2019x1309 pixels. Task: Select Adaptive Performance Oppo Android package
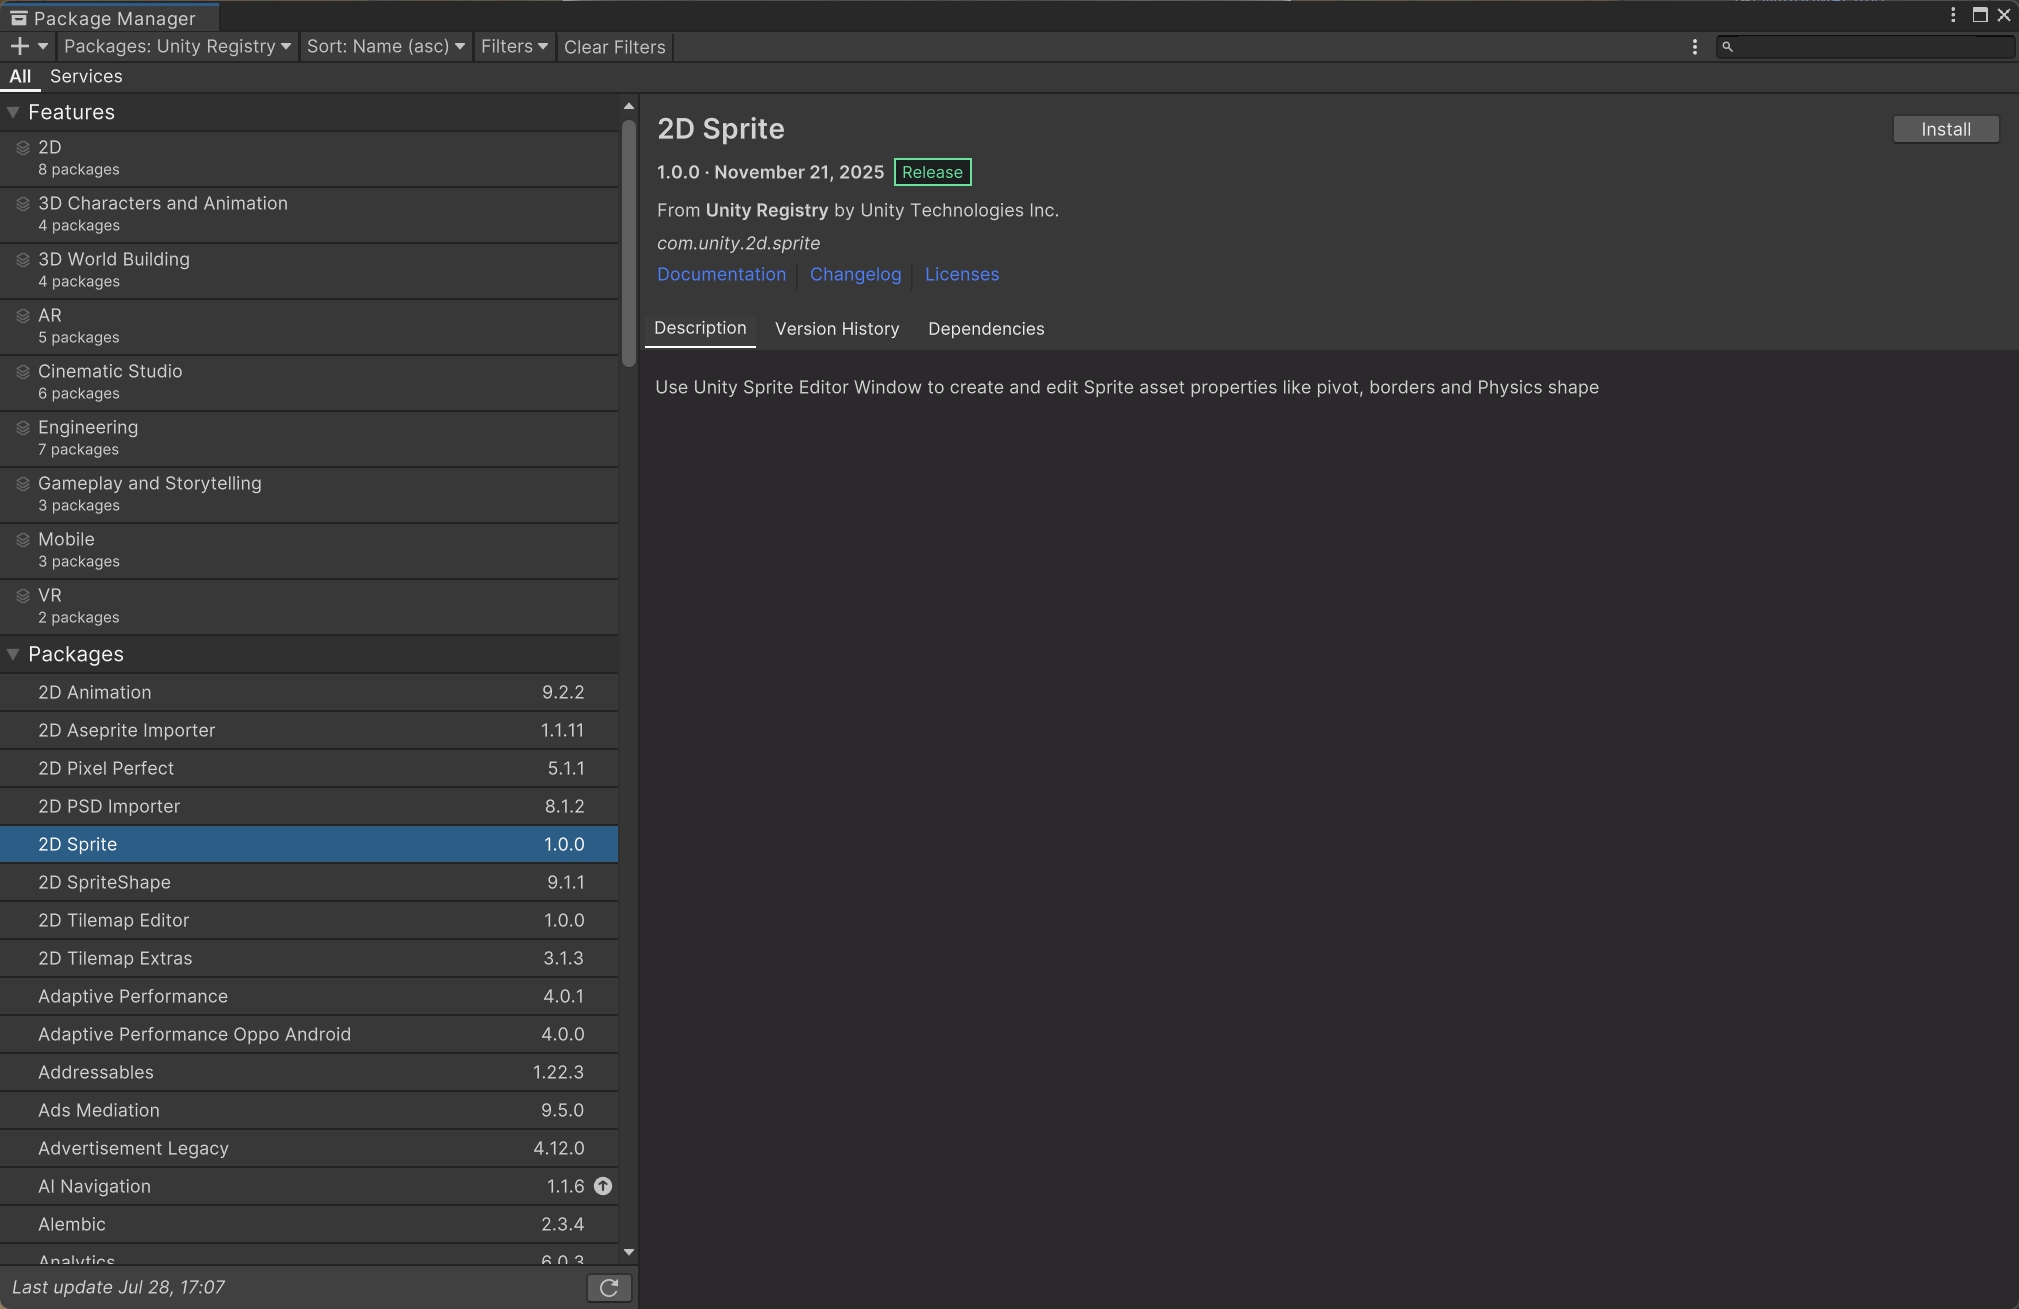pos(309,1034)
